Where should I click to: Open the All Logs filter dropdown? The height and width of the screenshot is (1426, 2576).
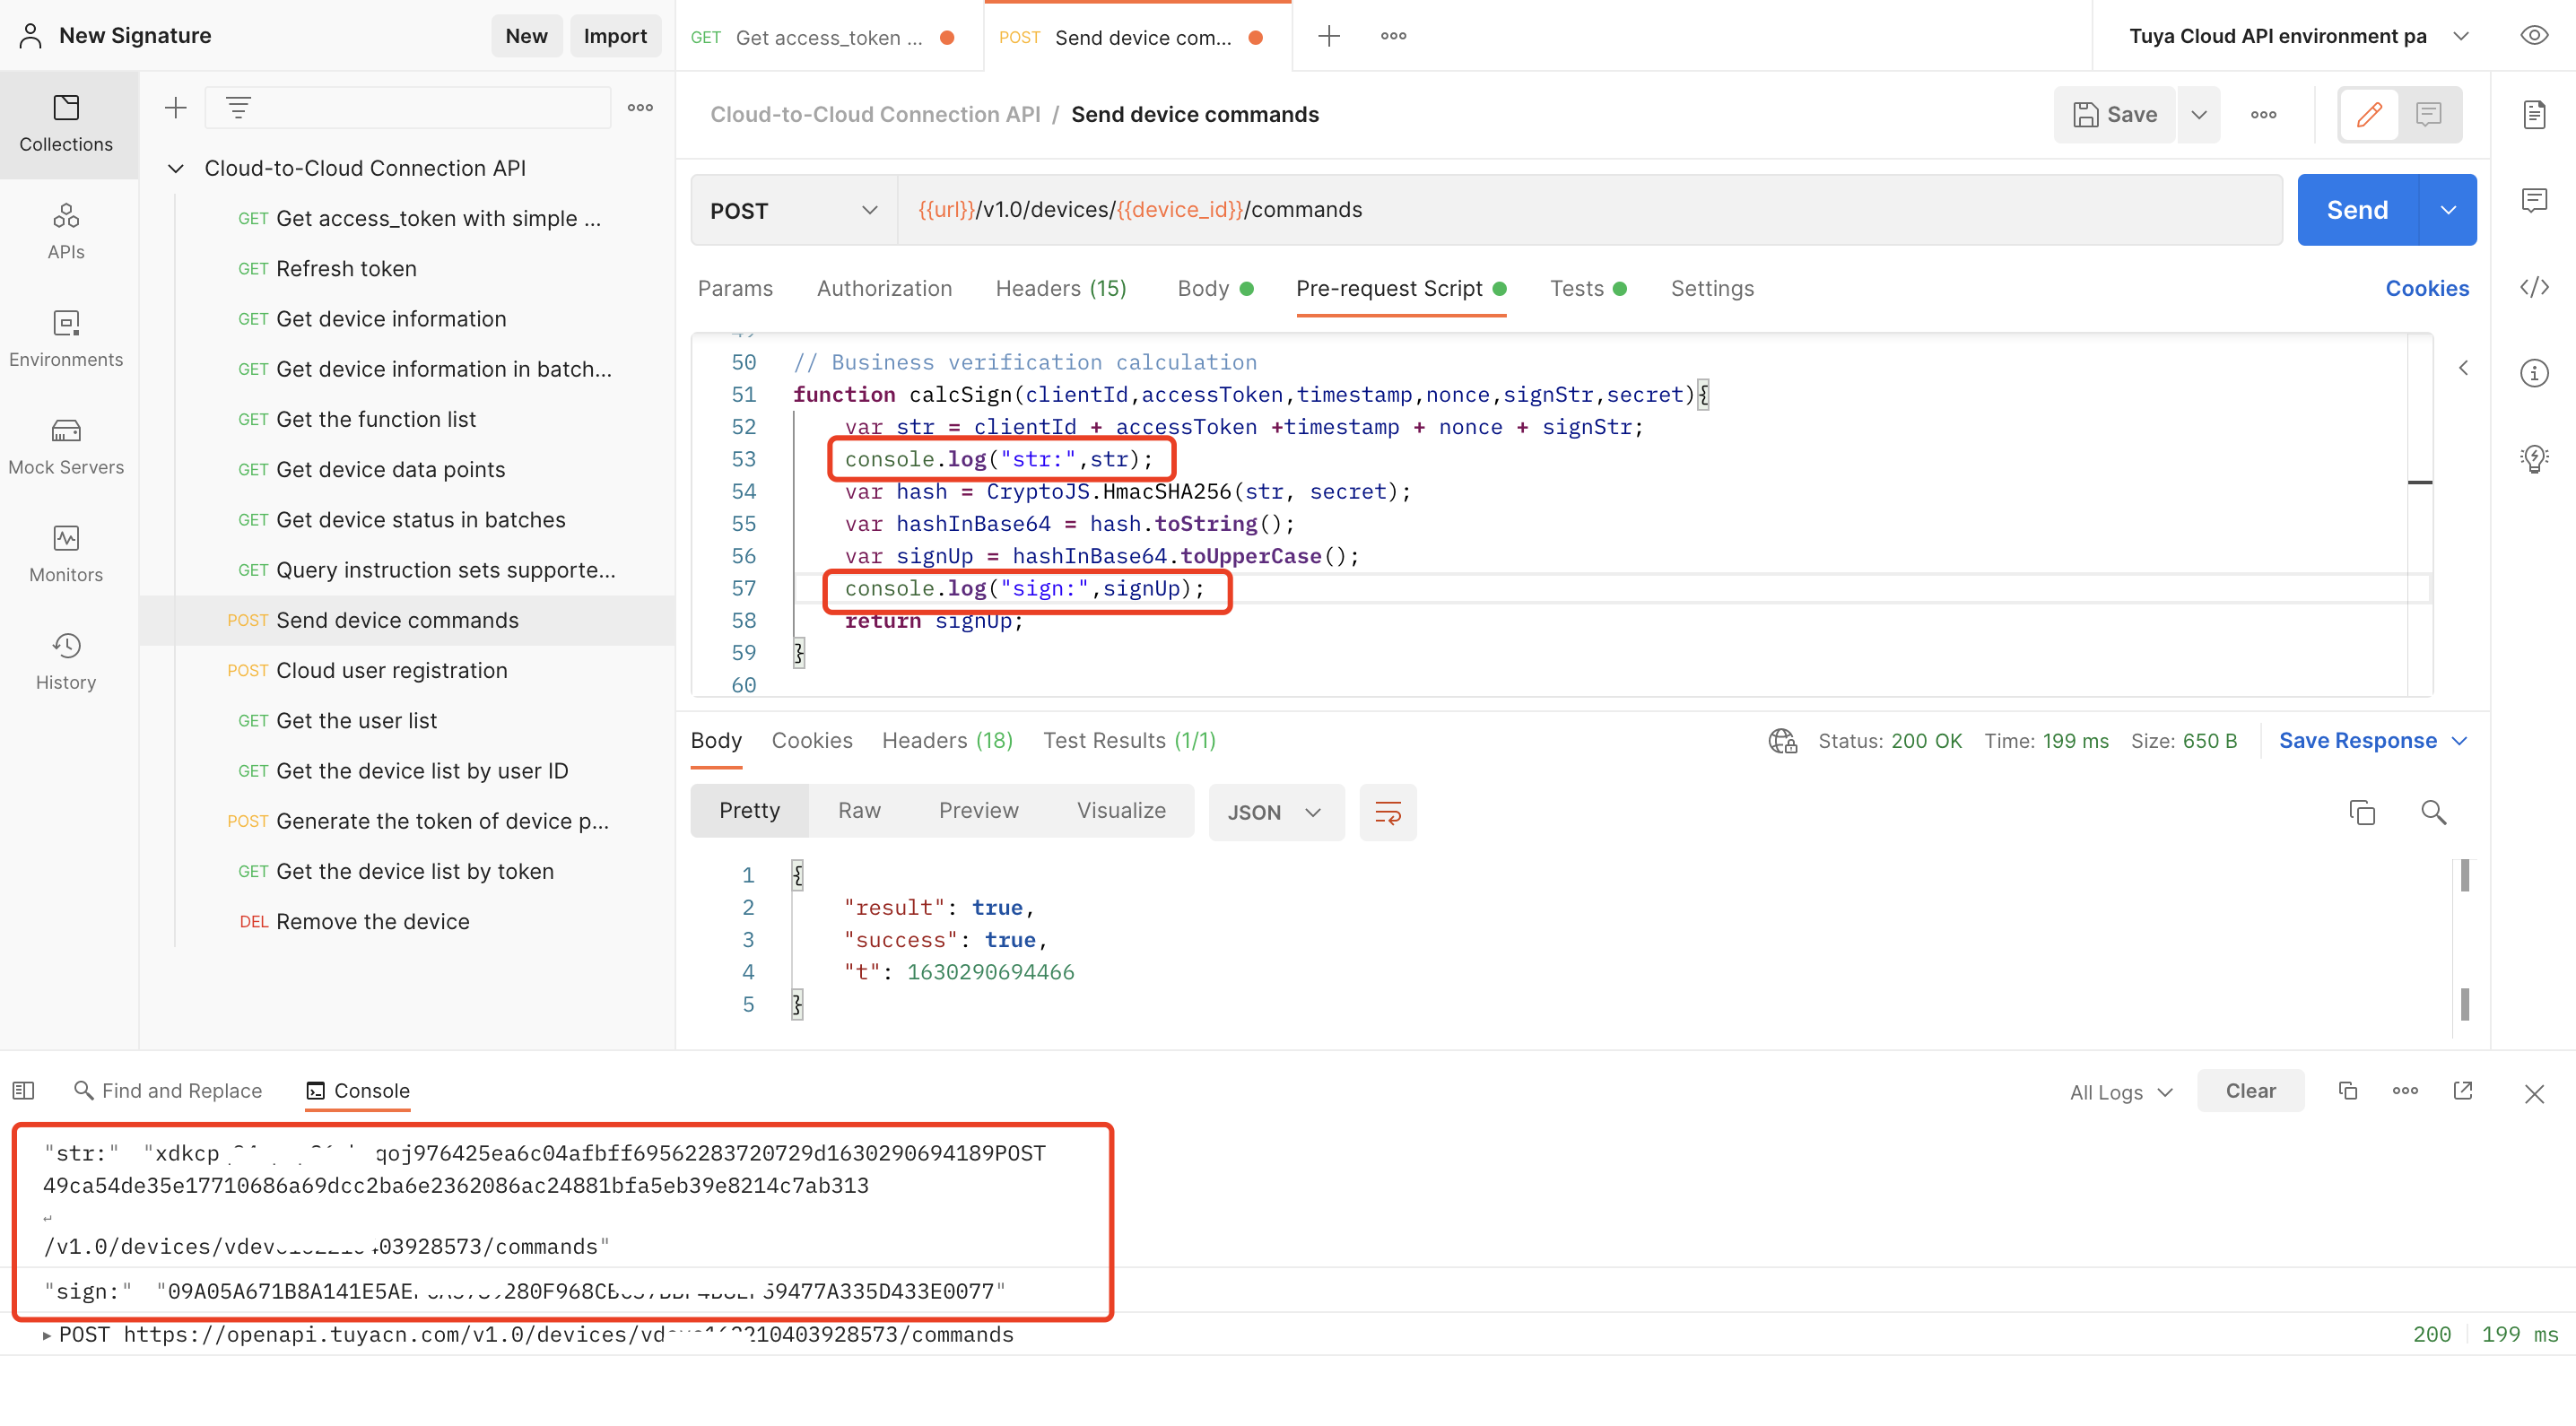2120,1092
